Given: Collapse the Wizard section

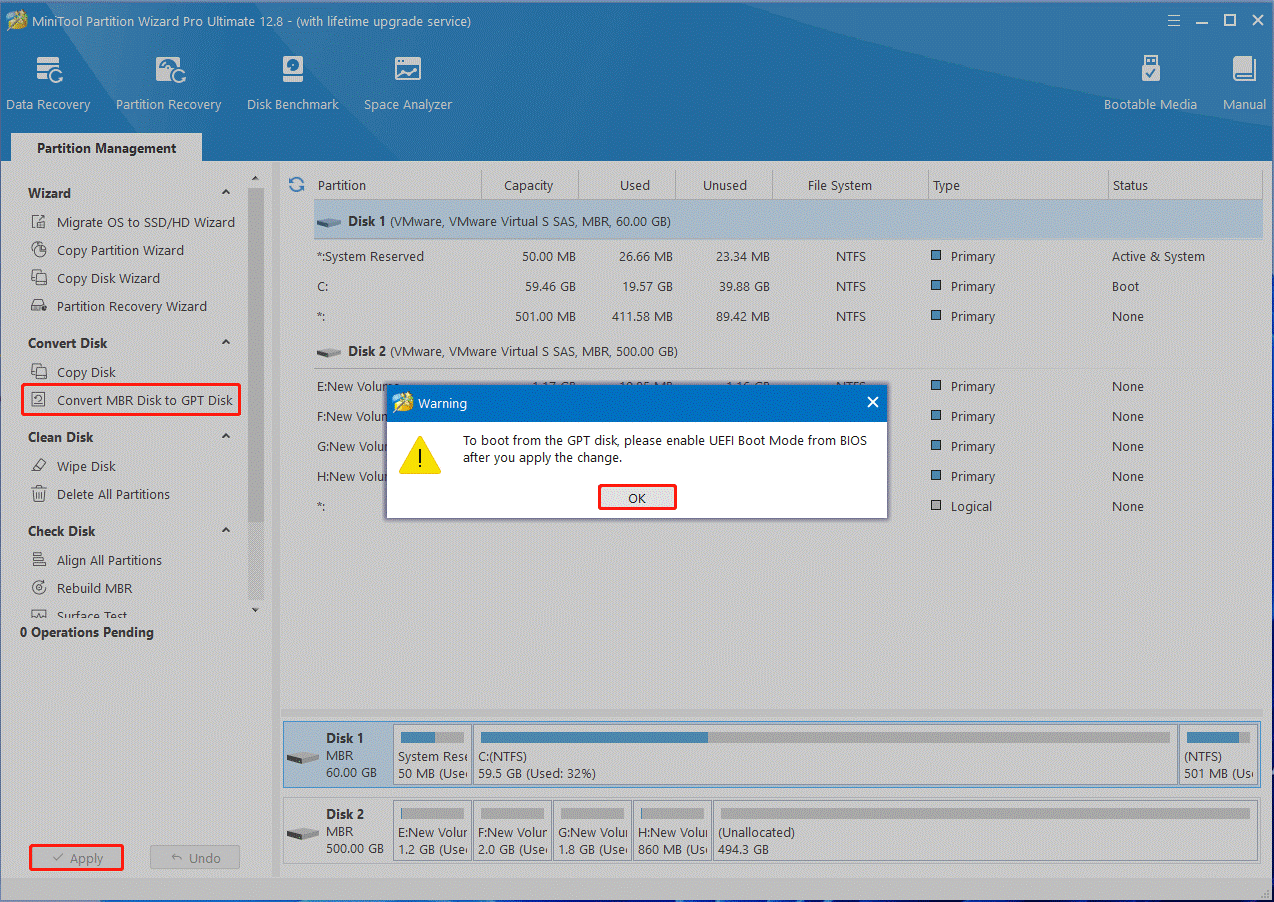Looking at the screenshot, I should click(x=226, y=193).
